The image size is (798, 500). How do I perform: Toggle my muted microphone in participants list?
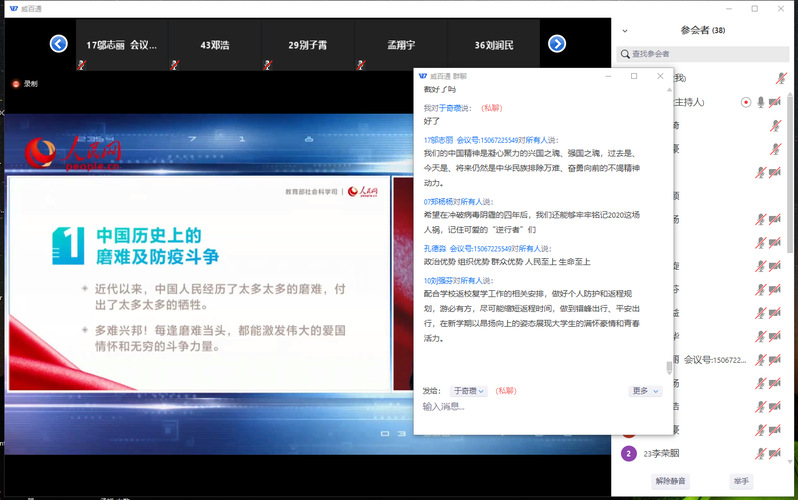781,78
